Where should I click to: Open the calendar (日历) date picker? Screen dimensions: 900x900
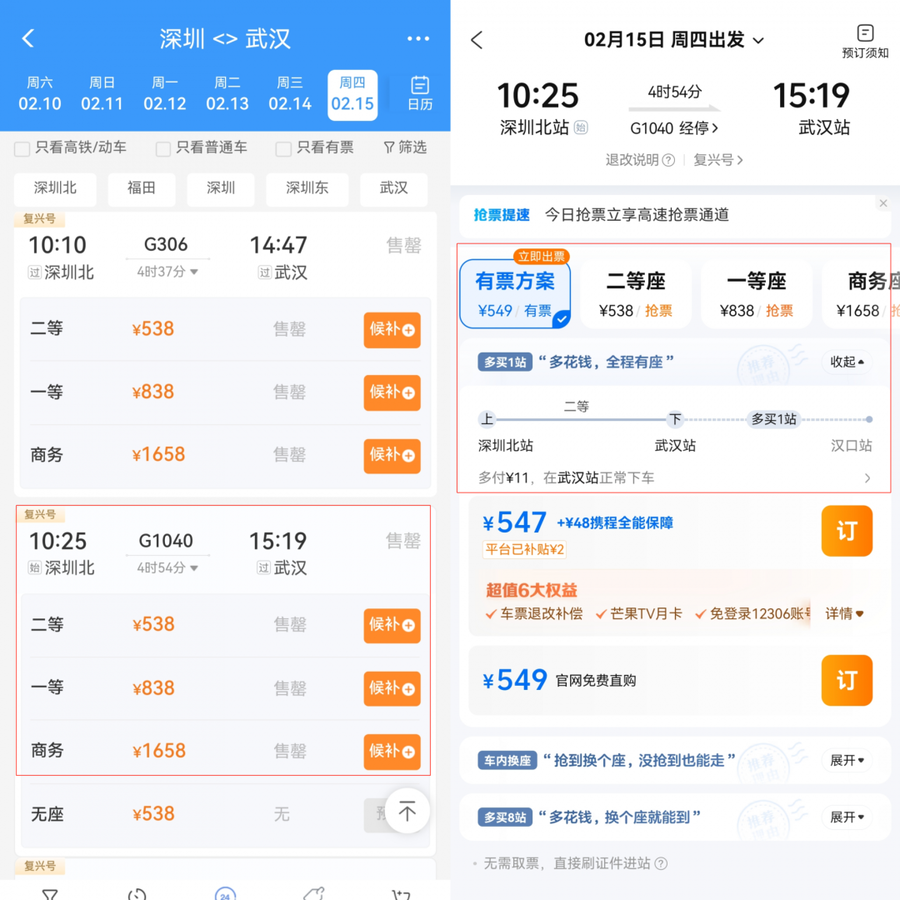click(x=420, y=94)
